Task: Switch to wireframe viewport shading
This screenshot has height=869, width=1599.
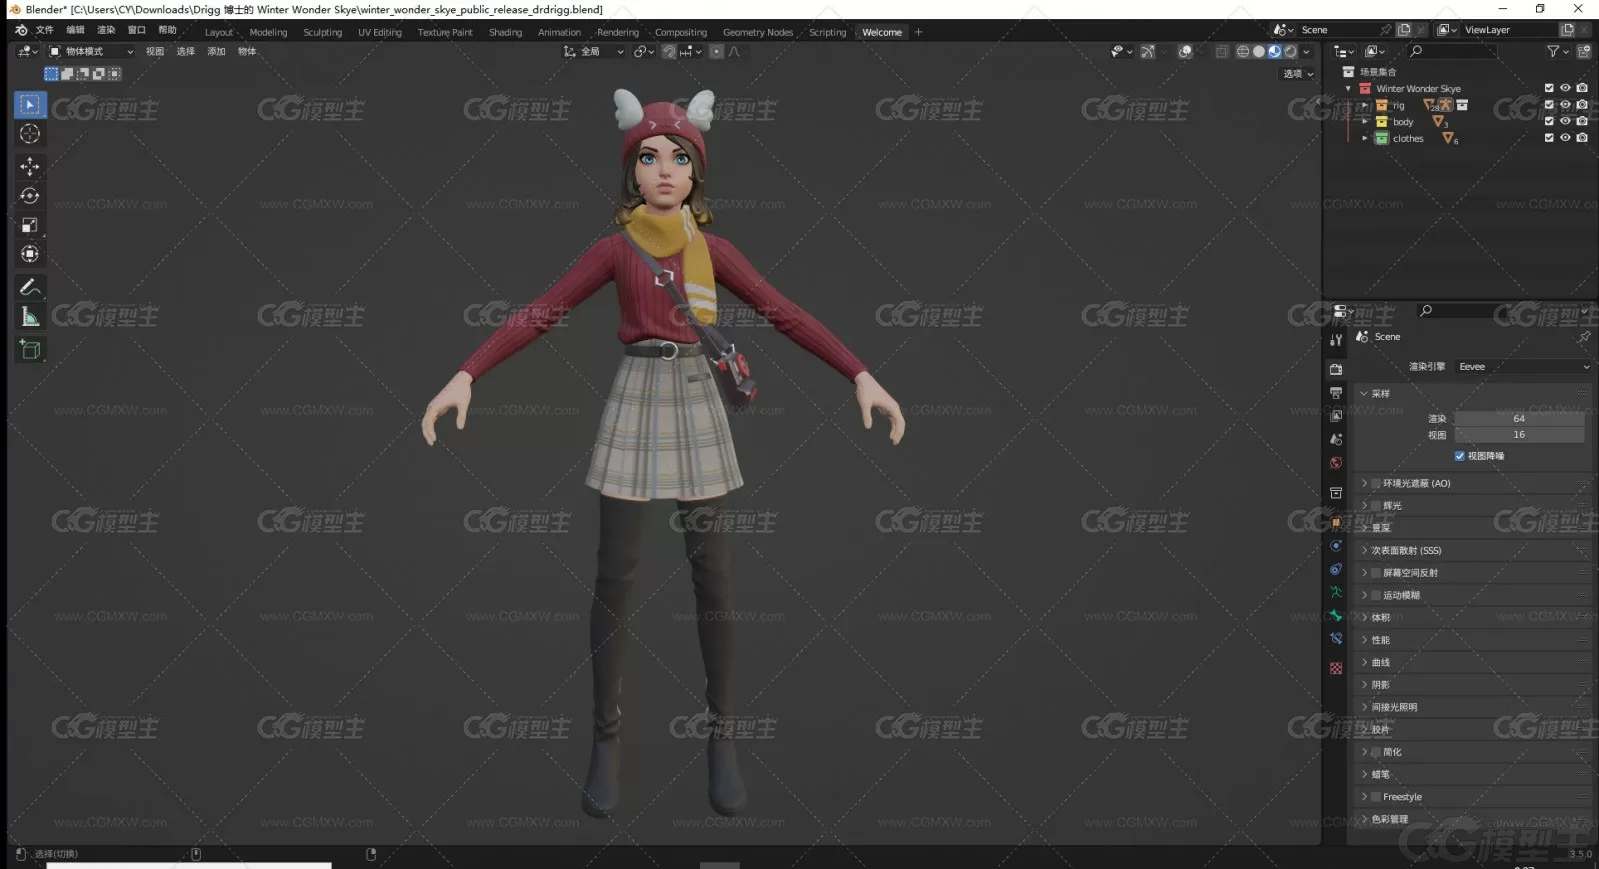Action: [1243, 52]
